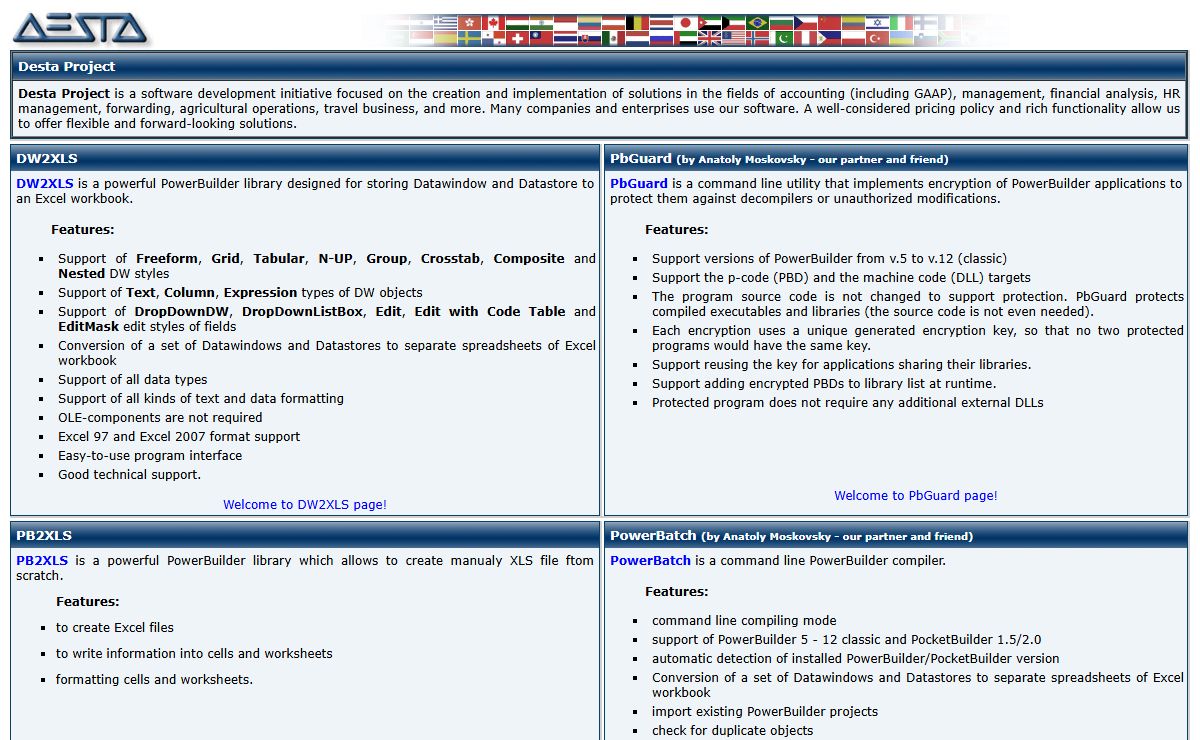Click 'to create Excel files' item
Screen dimensions: 1200x740
(115, 627)
